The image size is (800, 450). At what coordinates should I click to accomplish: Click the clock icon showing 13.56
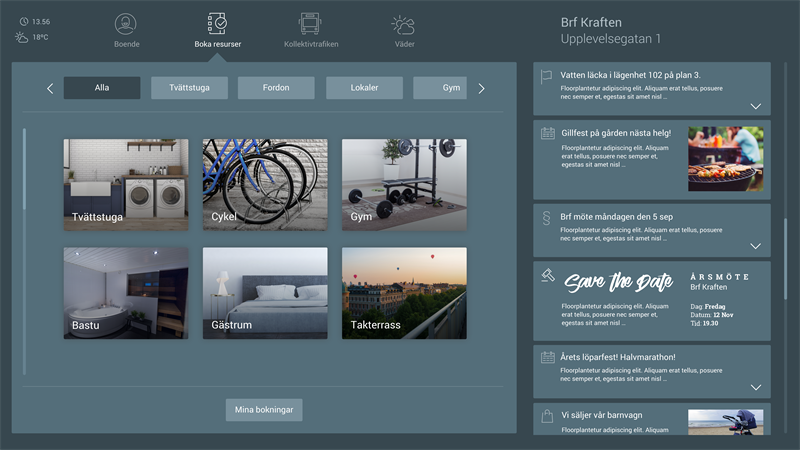coord(22,21)
